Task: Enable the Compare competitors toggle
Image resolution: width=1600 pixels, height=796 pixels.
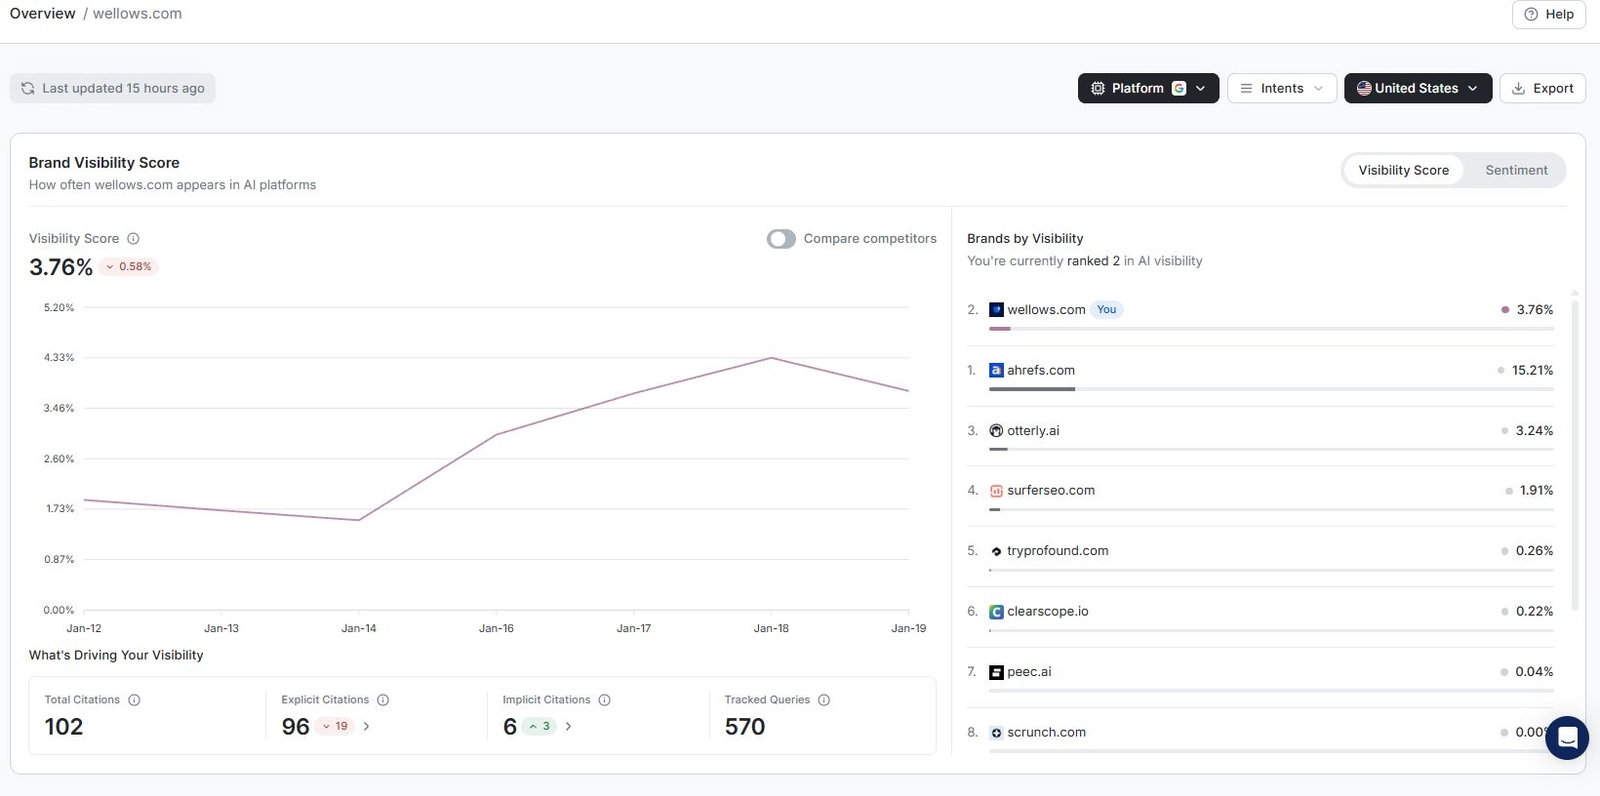Action: click(781, 239)
